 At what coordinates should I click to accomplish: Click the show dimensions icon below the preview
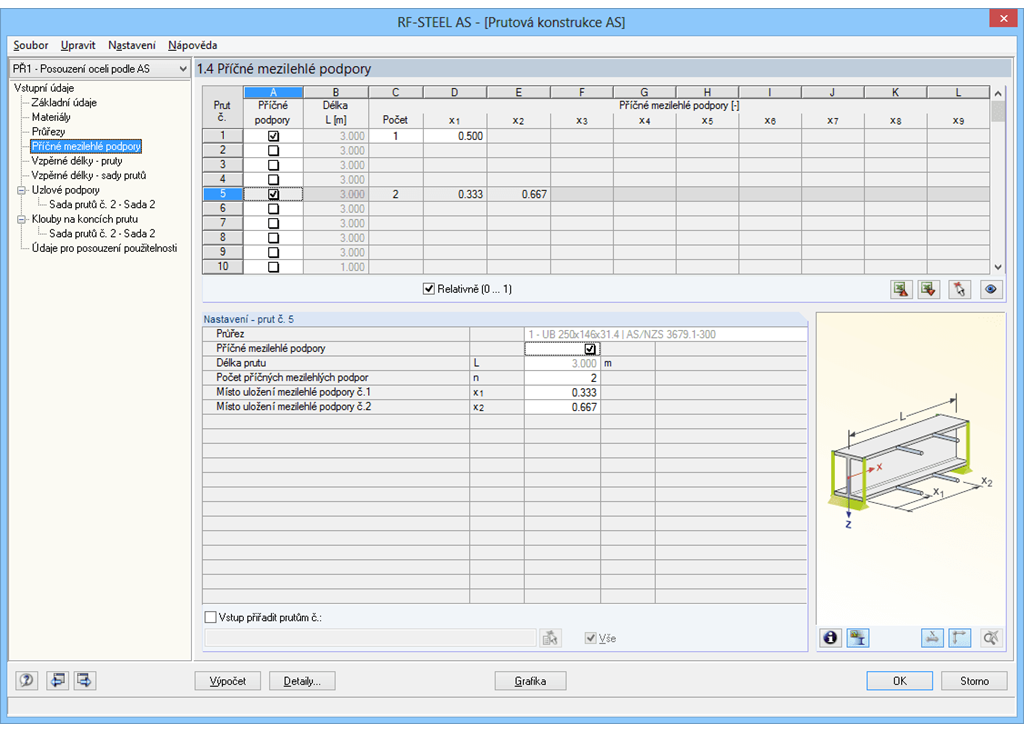coord(933,637)
